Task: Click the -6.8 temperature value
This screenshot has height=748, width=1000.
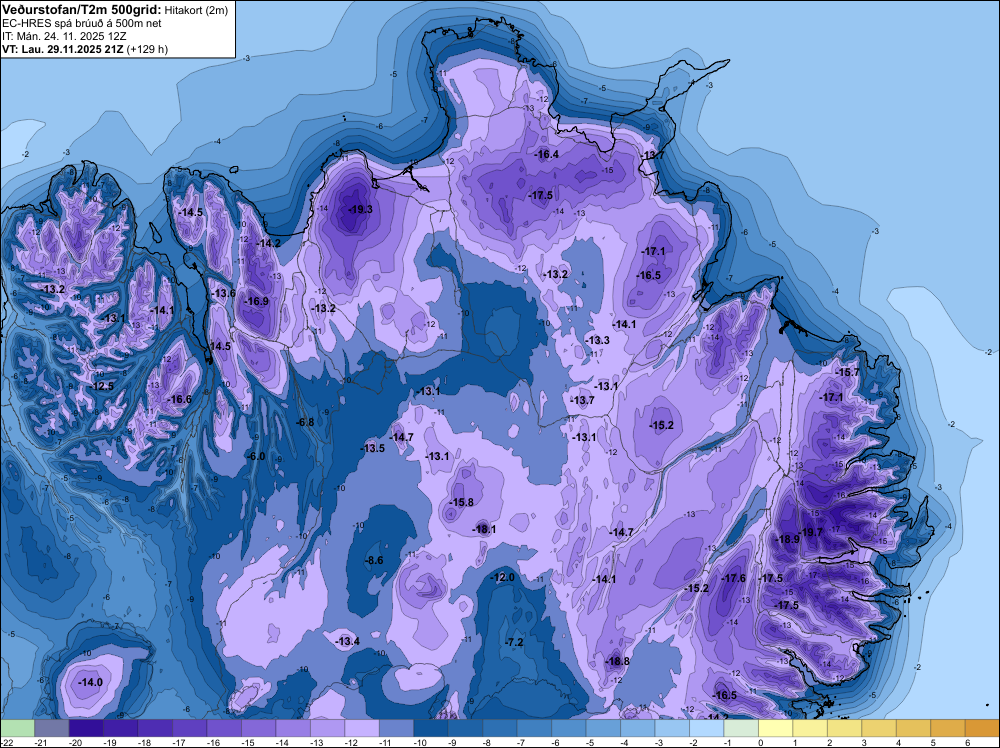Action: click(x=305, y=422)
